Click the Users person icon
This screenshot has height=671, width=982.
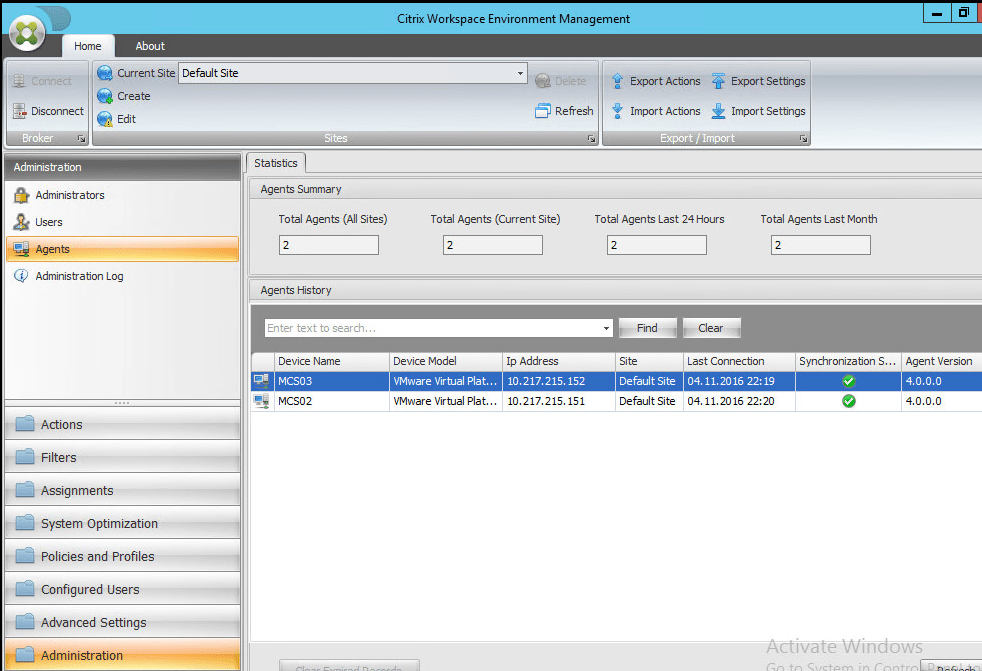pos(21,222)
